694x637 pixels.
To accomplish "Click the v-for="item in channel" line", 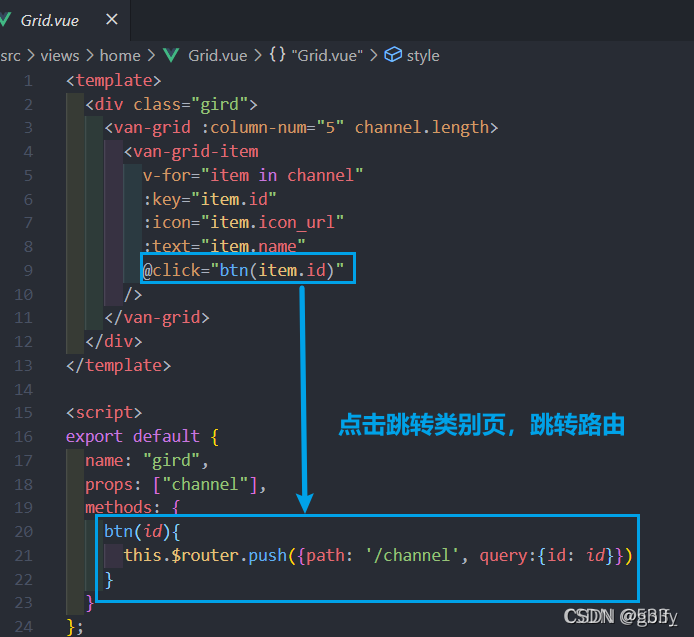I will [x=253, y=175].
